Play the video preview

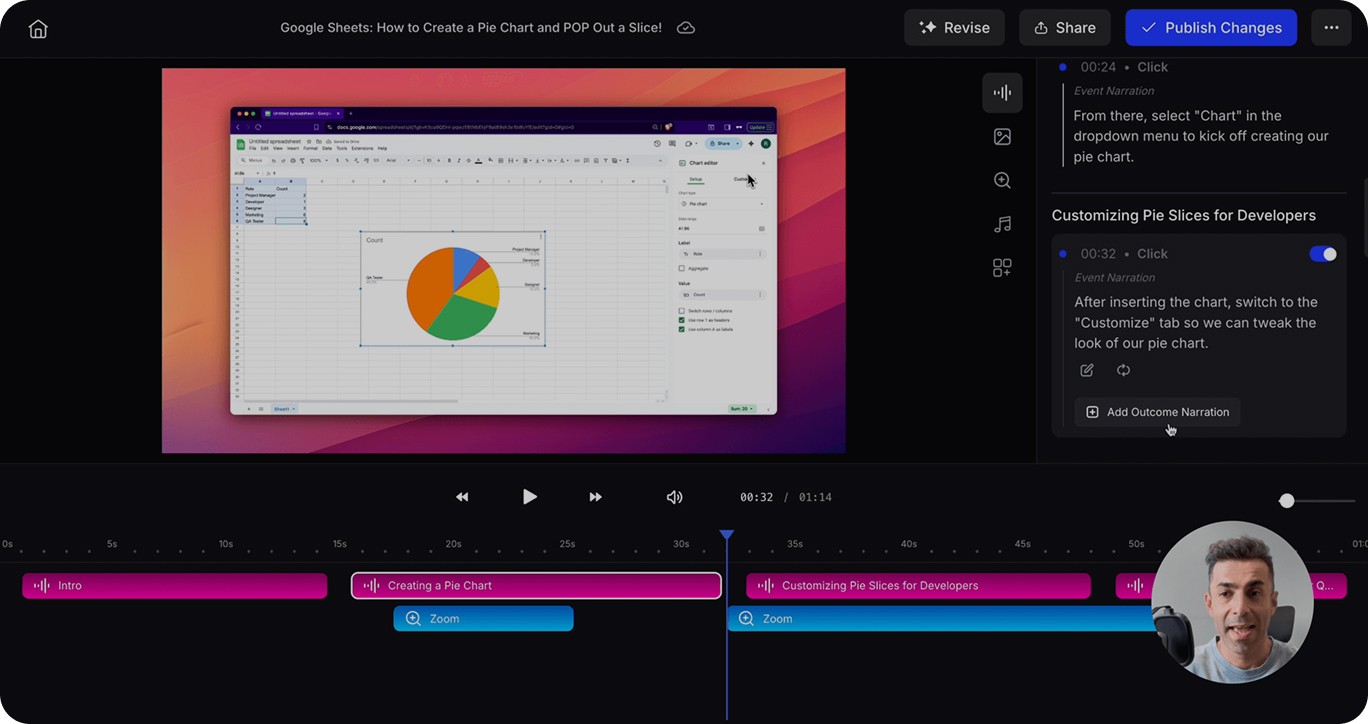(529, 497)
